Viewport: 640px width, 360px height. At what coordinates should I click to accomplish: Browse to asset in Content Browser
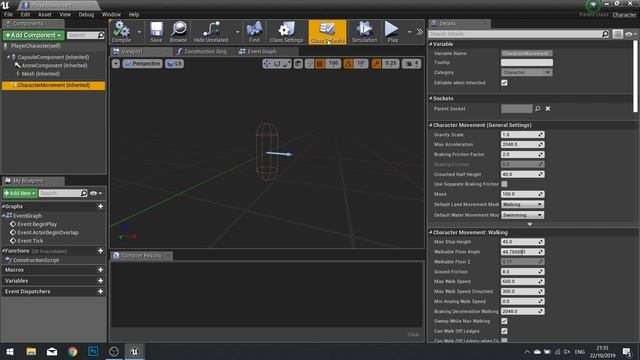pos(178,32)
